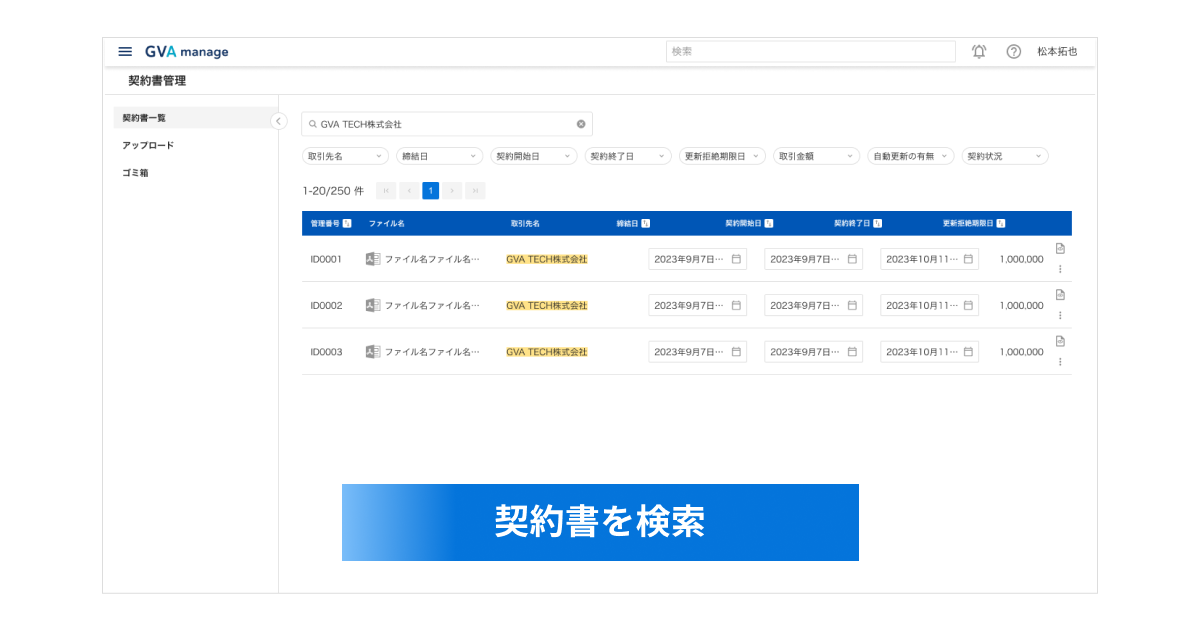Open the help question mark icon

[1013, 52]
